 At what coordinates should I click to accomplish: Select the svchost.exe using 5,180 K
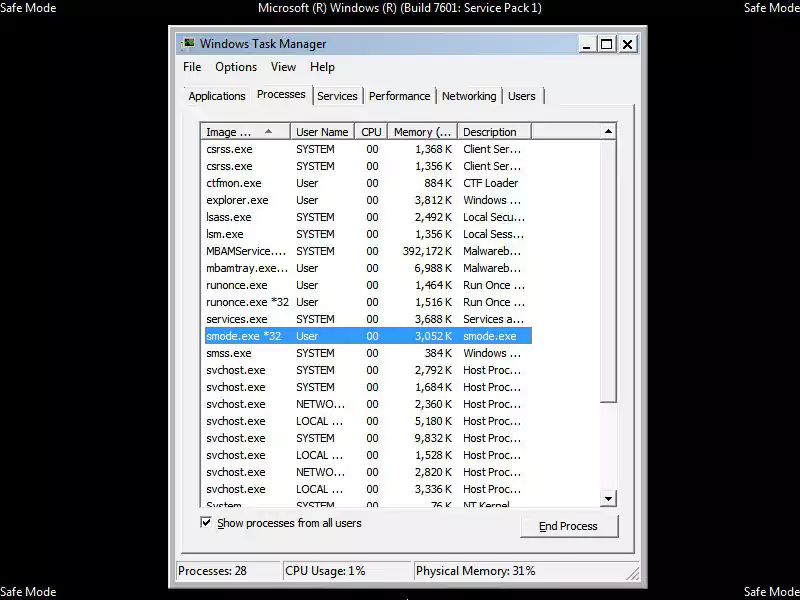pos(366,421)
